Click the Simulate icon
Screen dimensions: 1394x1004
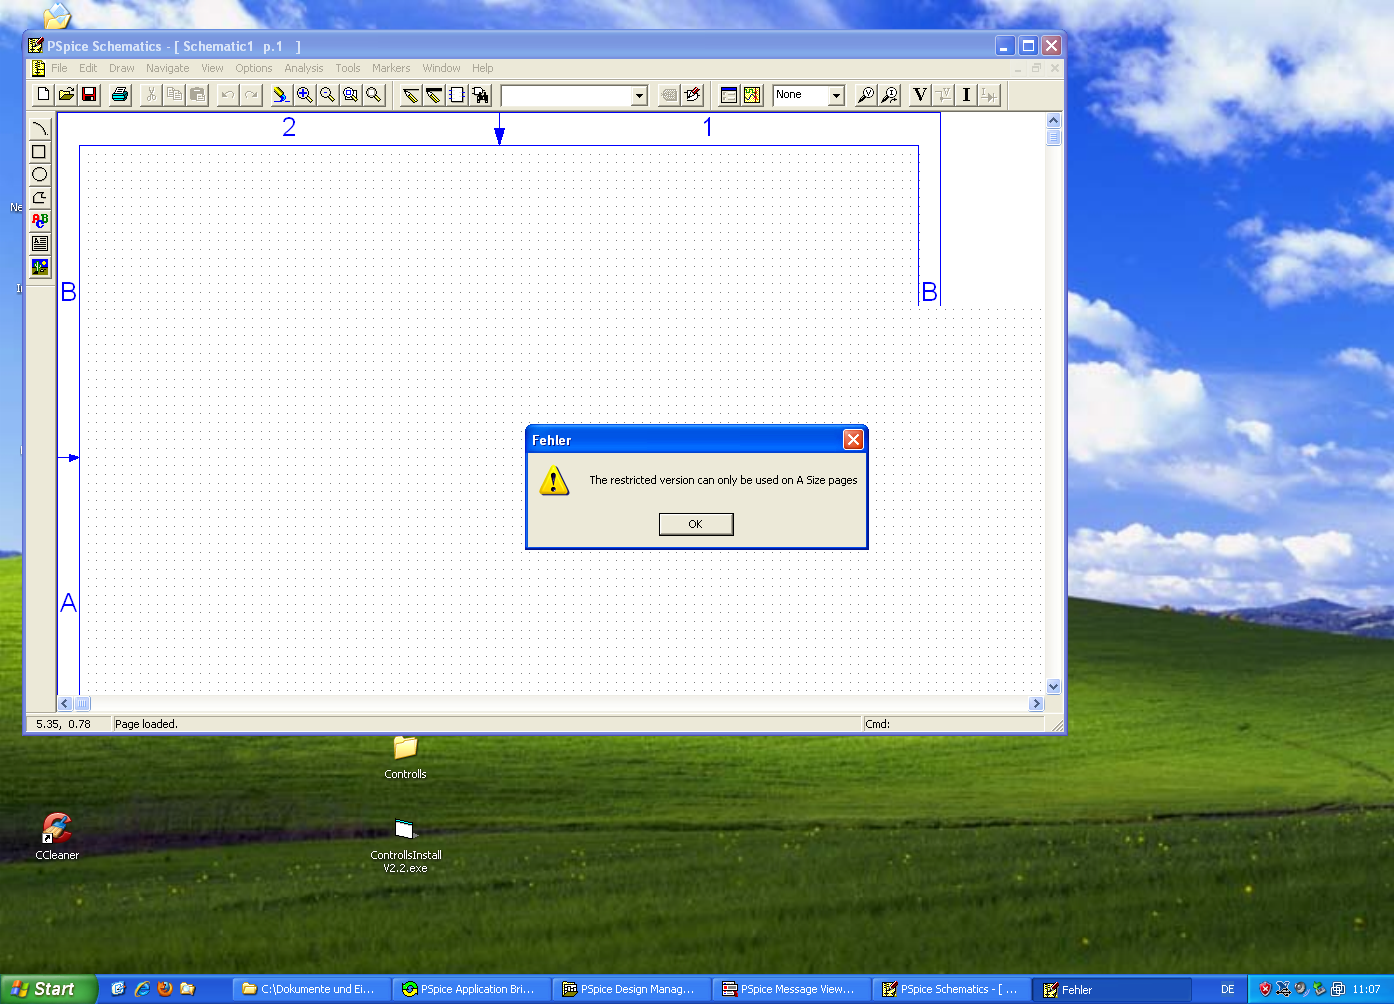[x=752, y=95]
